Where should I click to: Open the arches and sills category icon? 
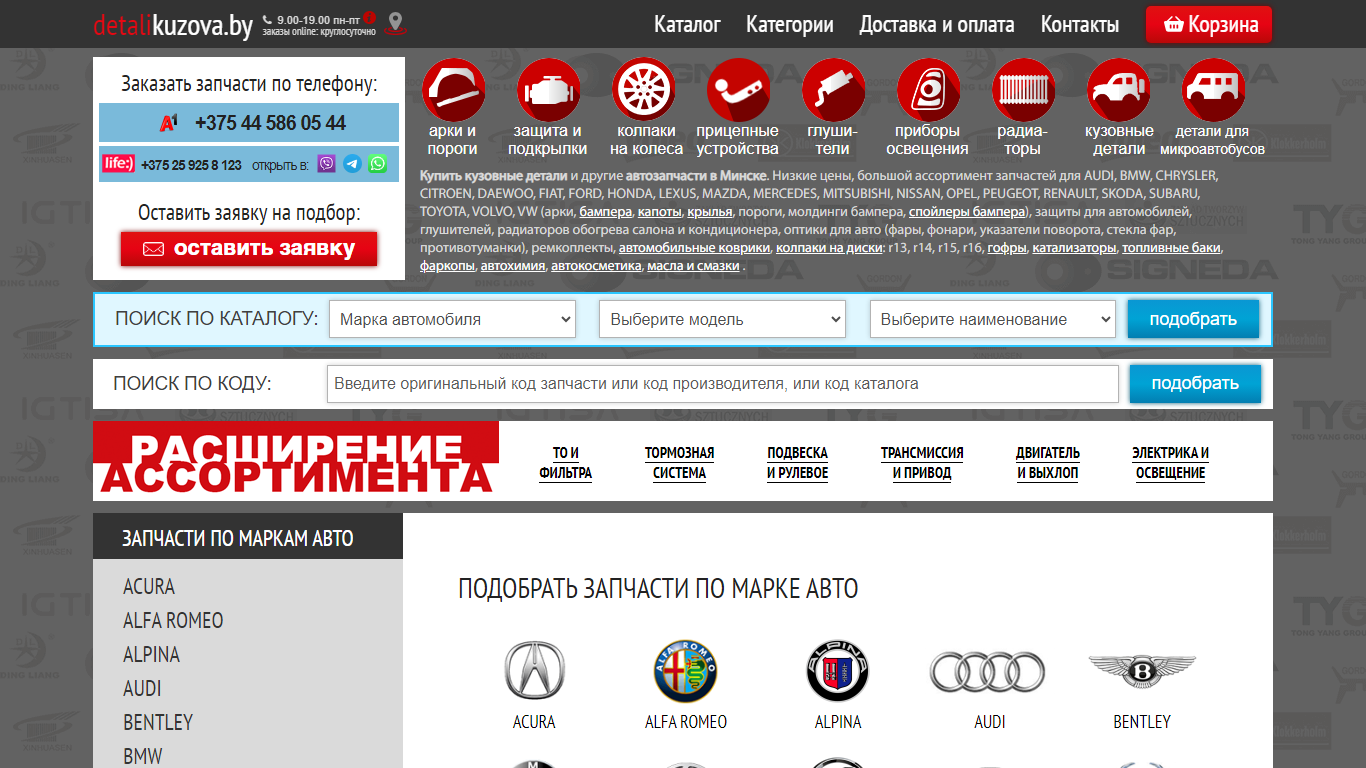[453, 89]
